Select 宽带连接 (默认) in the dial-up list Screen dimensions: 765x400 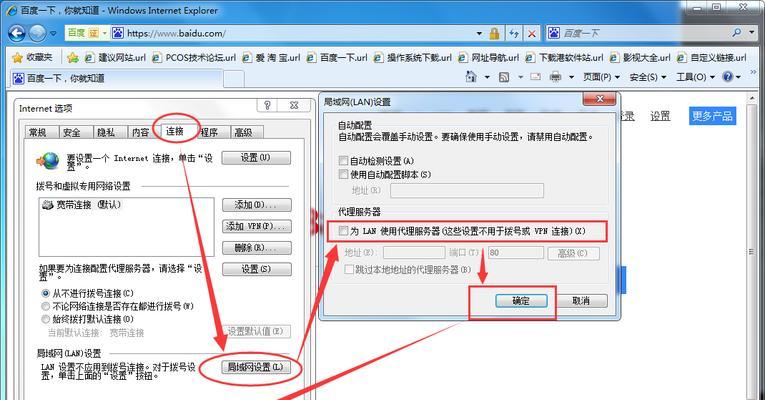[82, 205]
